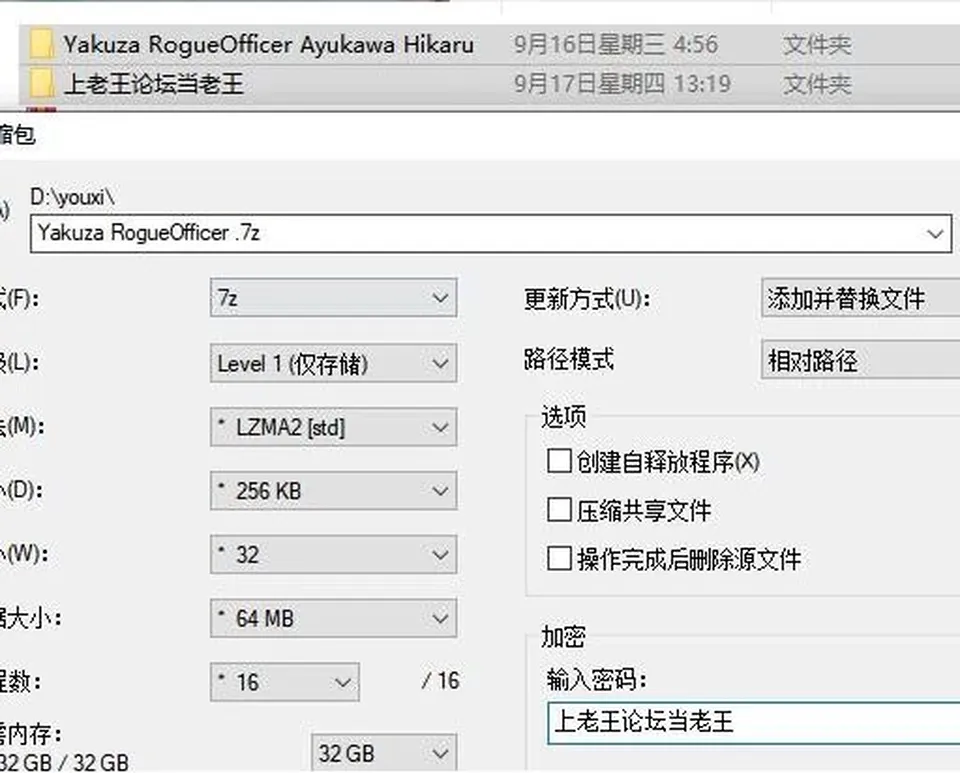This screenshot has height=773, width=960.
Task: Click the date 9月17日星期四 13:19
Action: (x=622, y=84)
